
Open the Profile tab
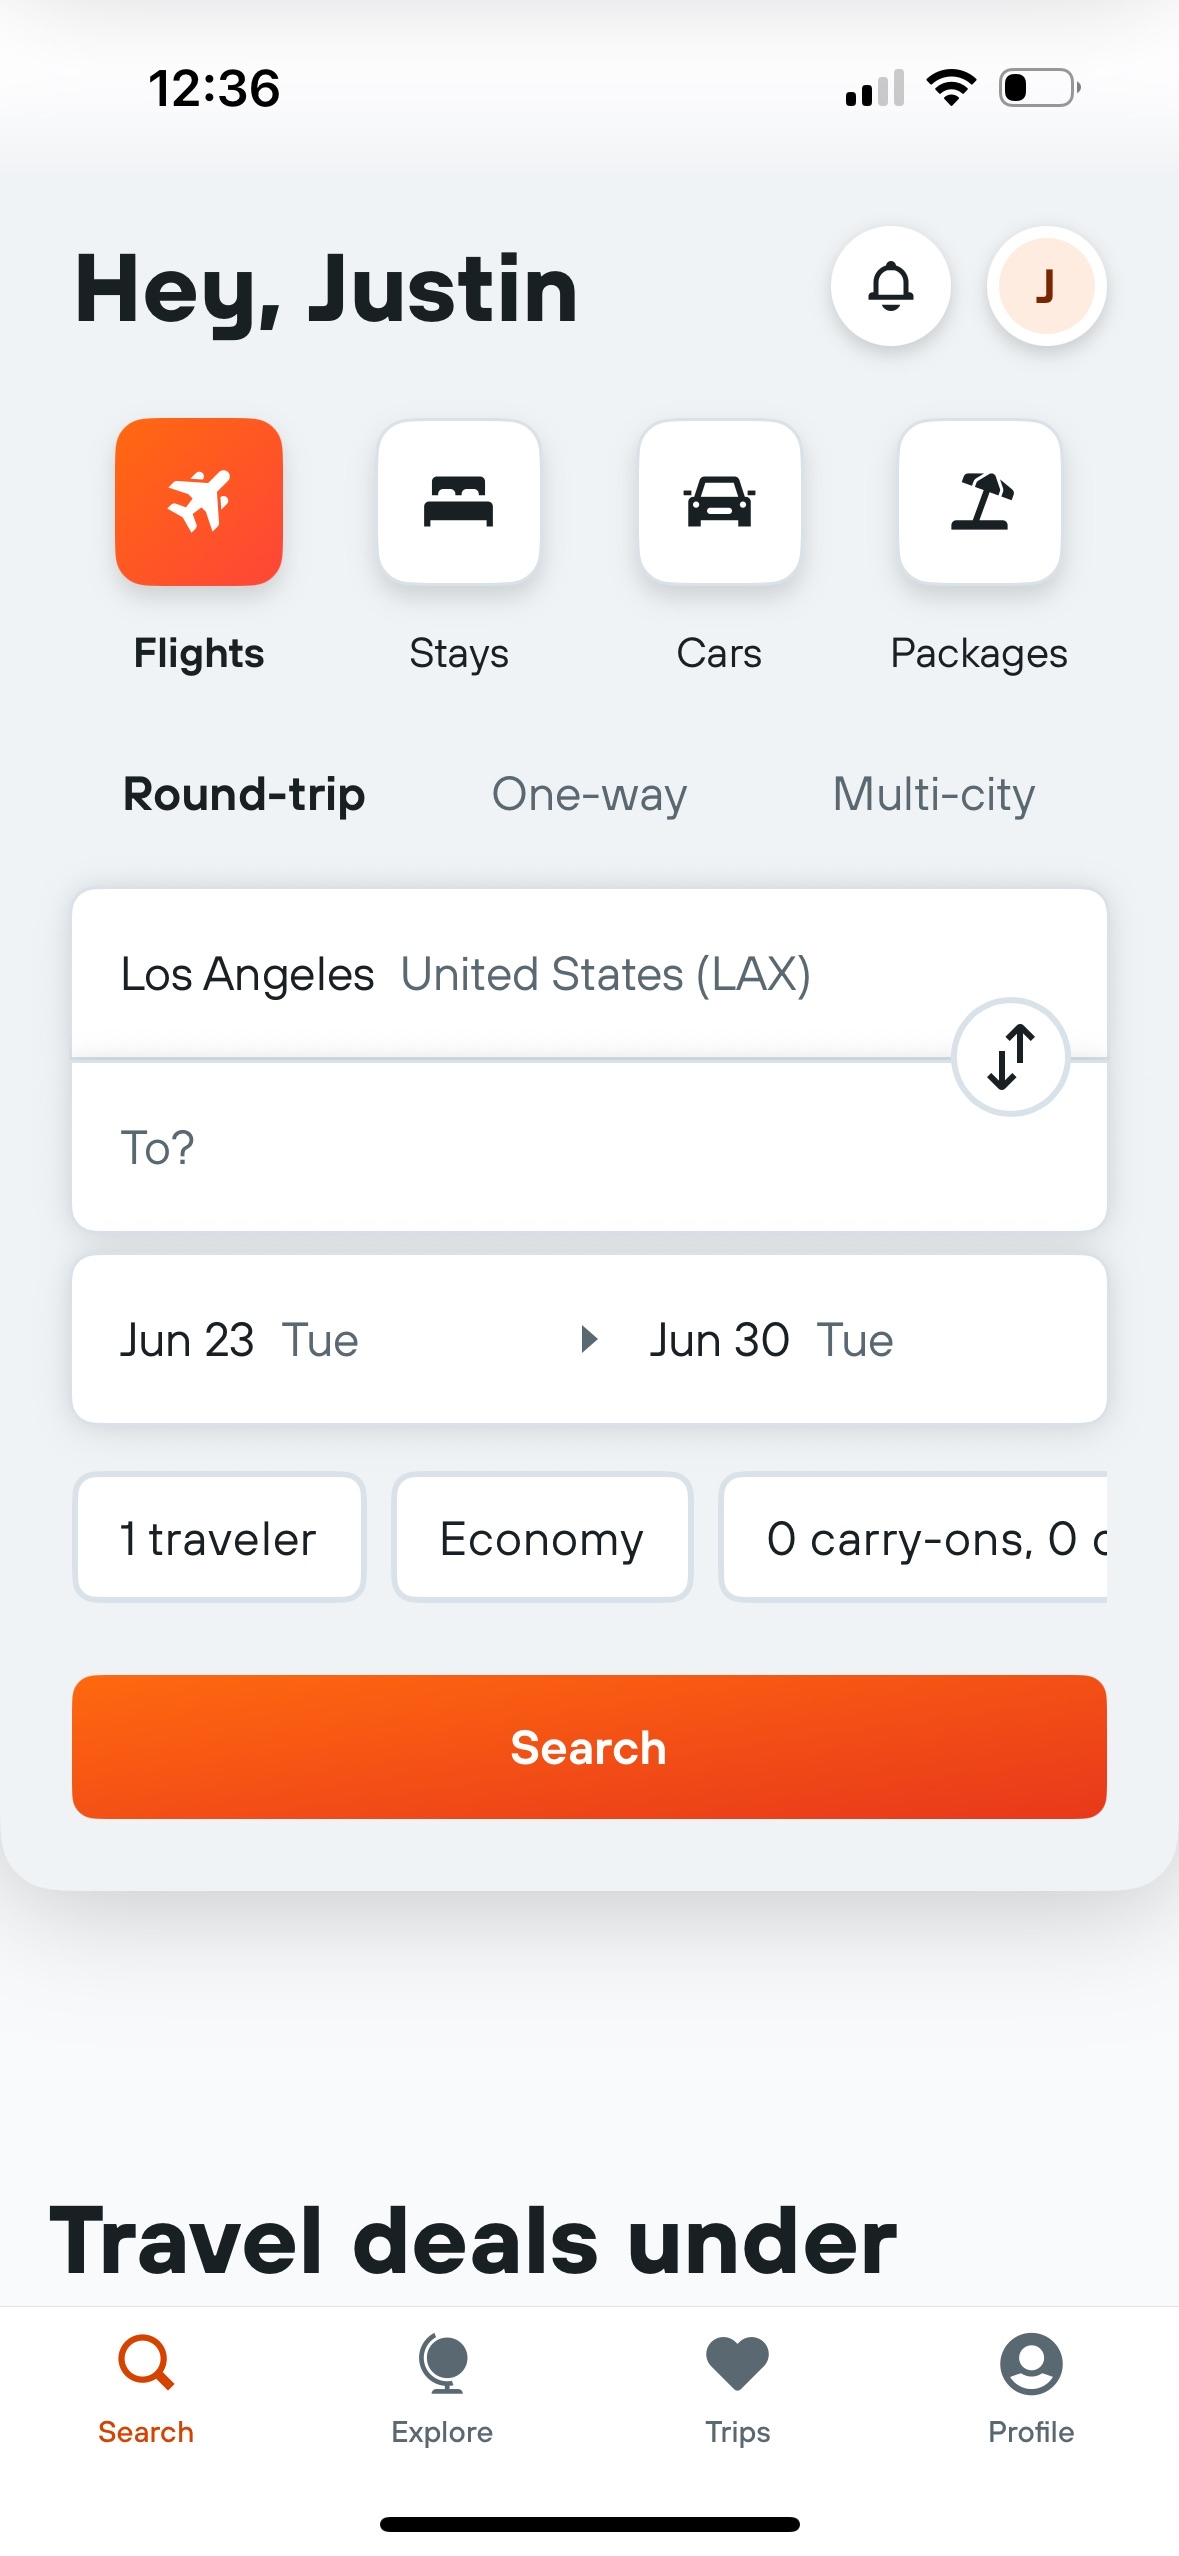tap(1031, 2390)
